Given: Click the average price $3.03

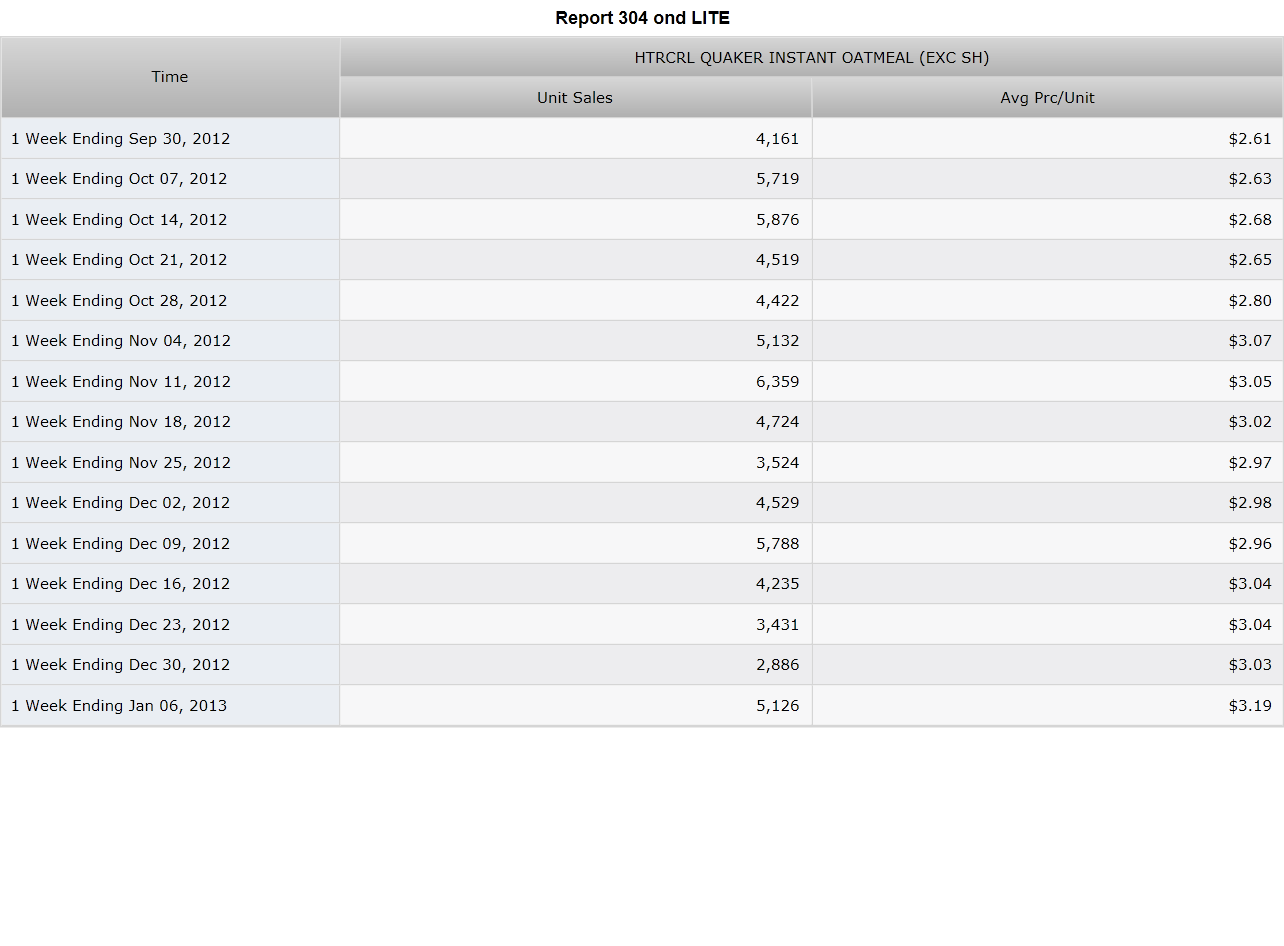Looking at the screenshot, I should pyautogui.click(x=1250, y=665).
